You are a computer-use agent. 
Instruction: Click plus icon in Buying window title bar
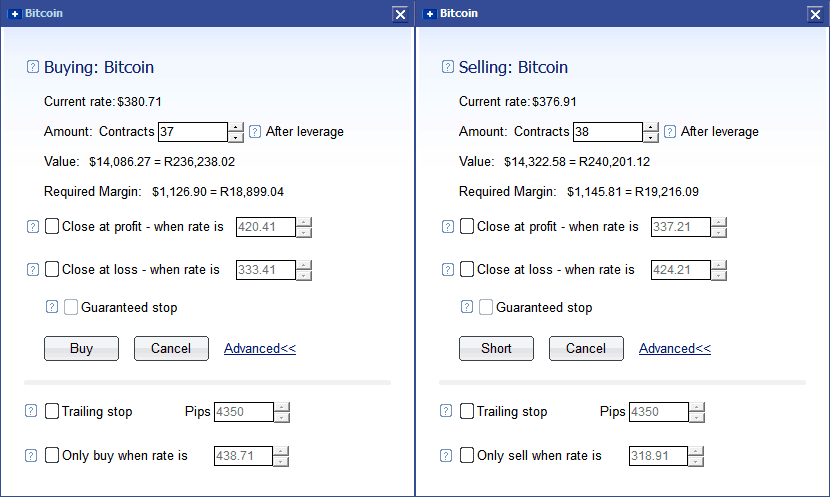(x=15, y=14)
